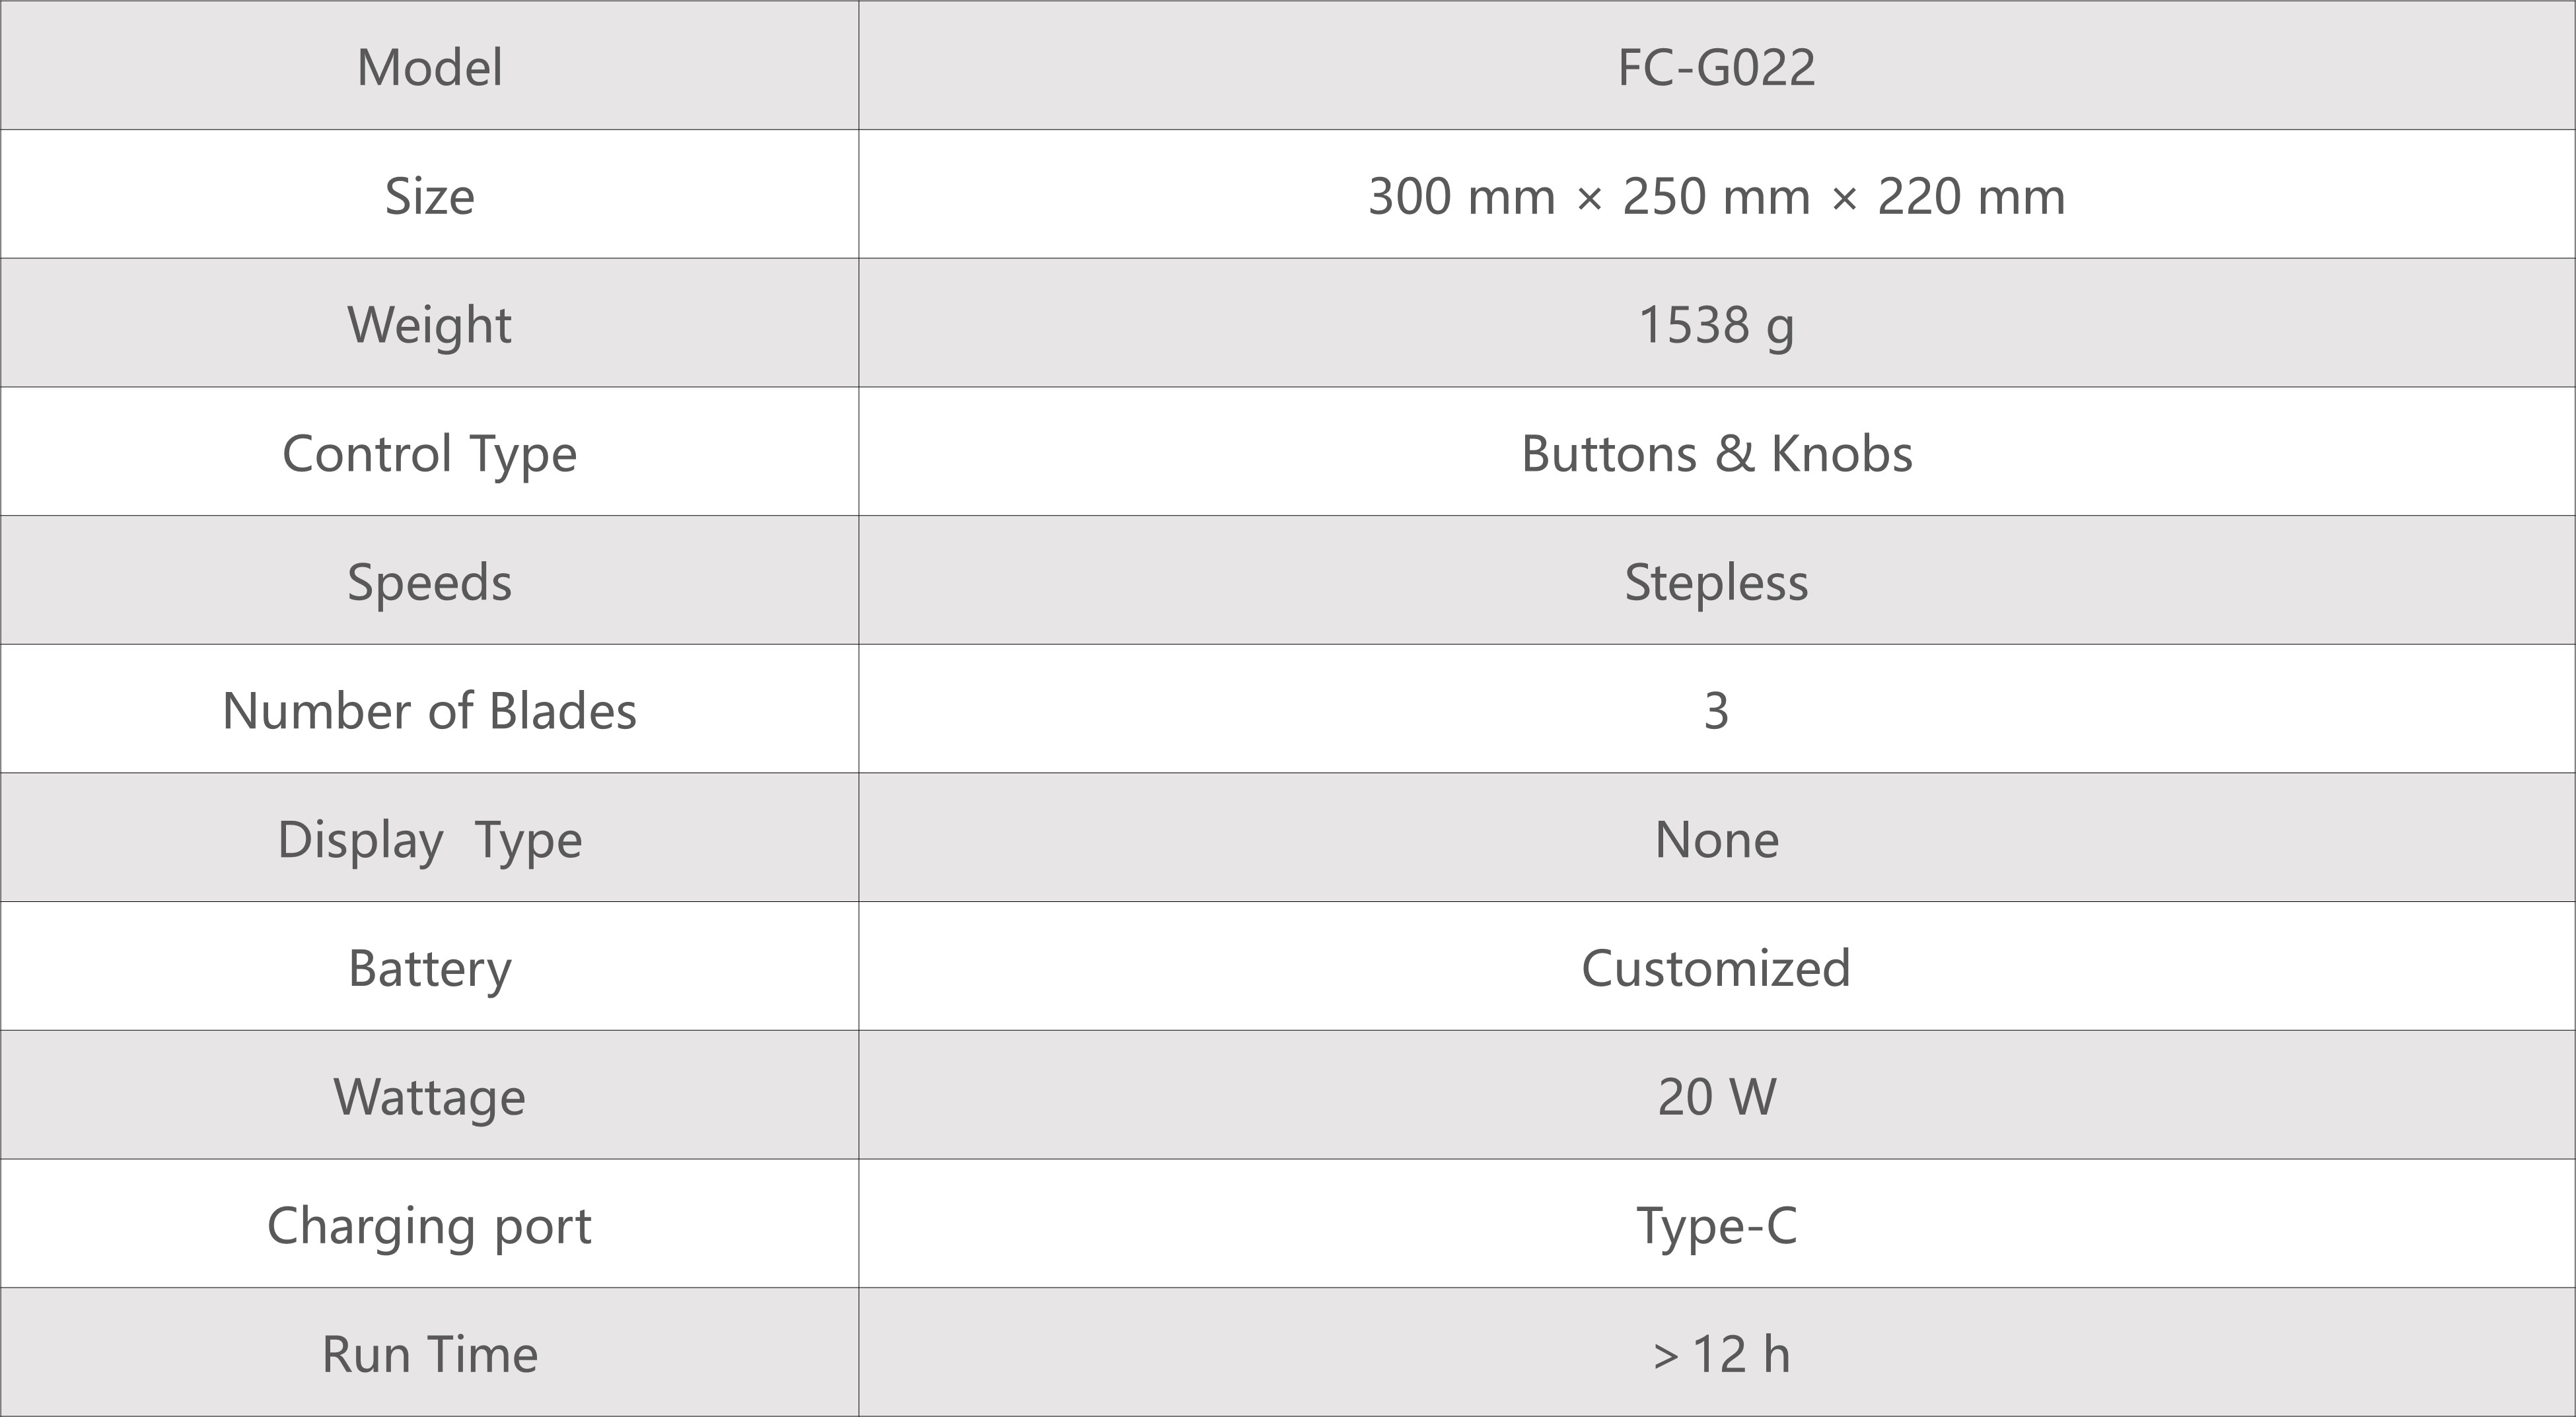Click the Number of Blades label
2576x1417 pixels.
pos(429,711)
